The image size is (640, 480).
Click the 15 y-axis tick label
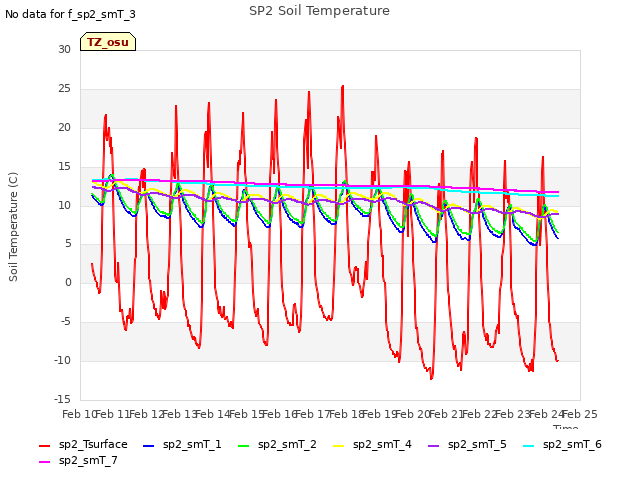pos(64,166)
